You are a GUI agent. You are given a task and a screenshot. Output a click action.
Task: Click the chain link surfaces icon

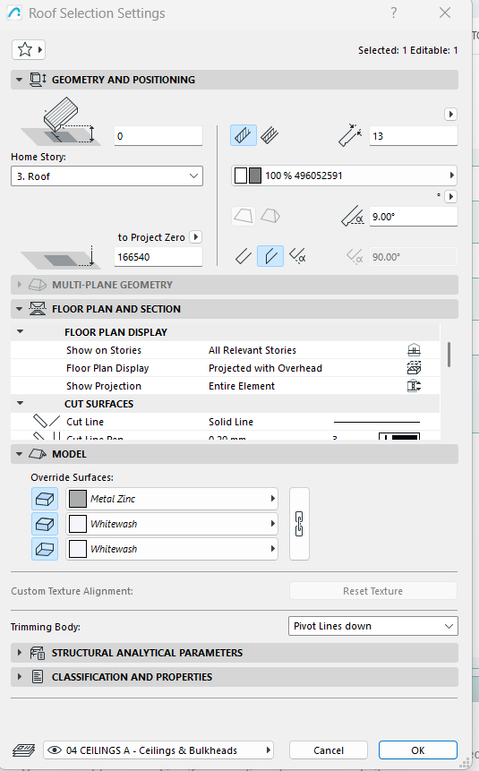point(299,524)
